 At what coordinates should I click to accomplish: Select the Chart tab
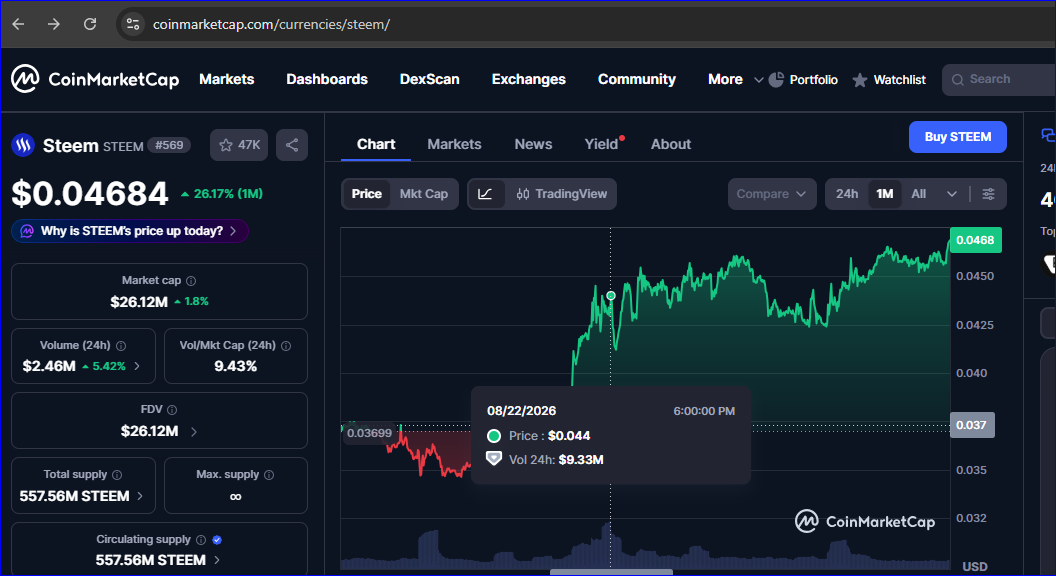(x=376, y=144)
